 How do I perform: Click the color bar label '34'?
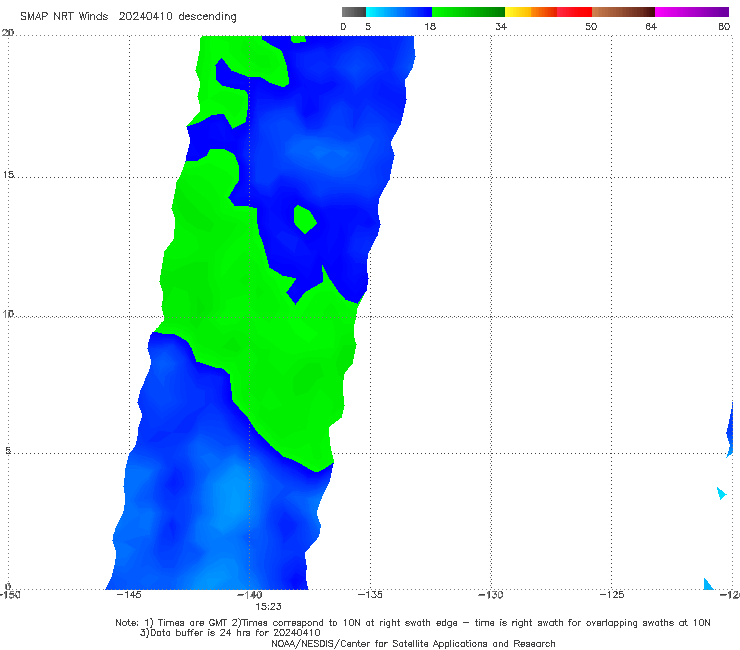pyautogui.click(x=501, y=26)
